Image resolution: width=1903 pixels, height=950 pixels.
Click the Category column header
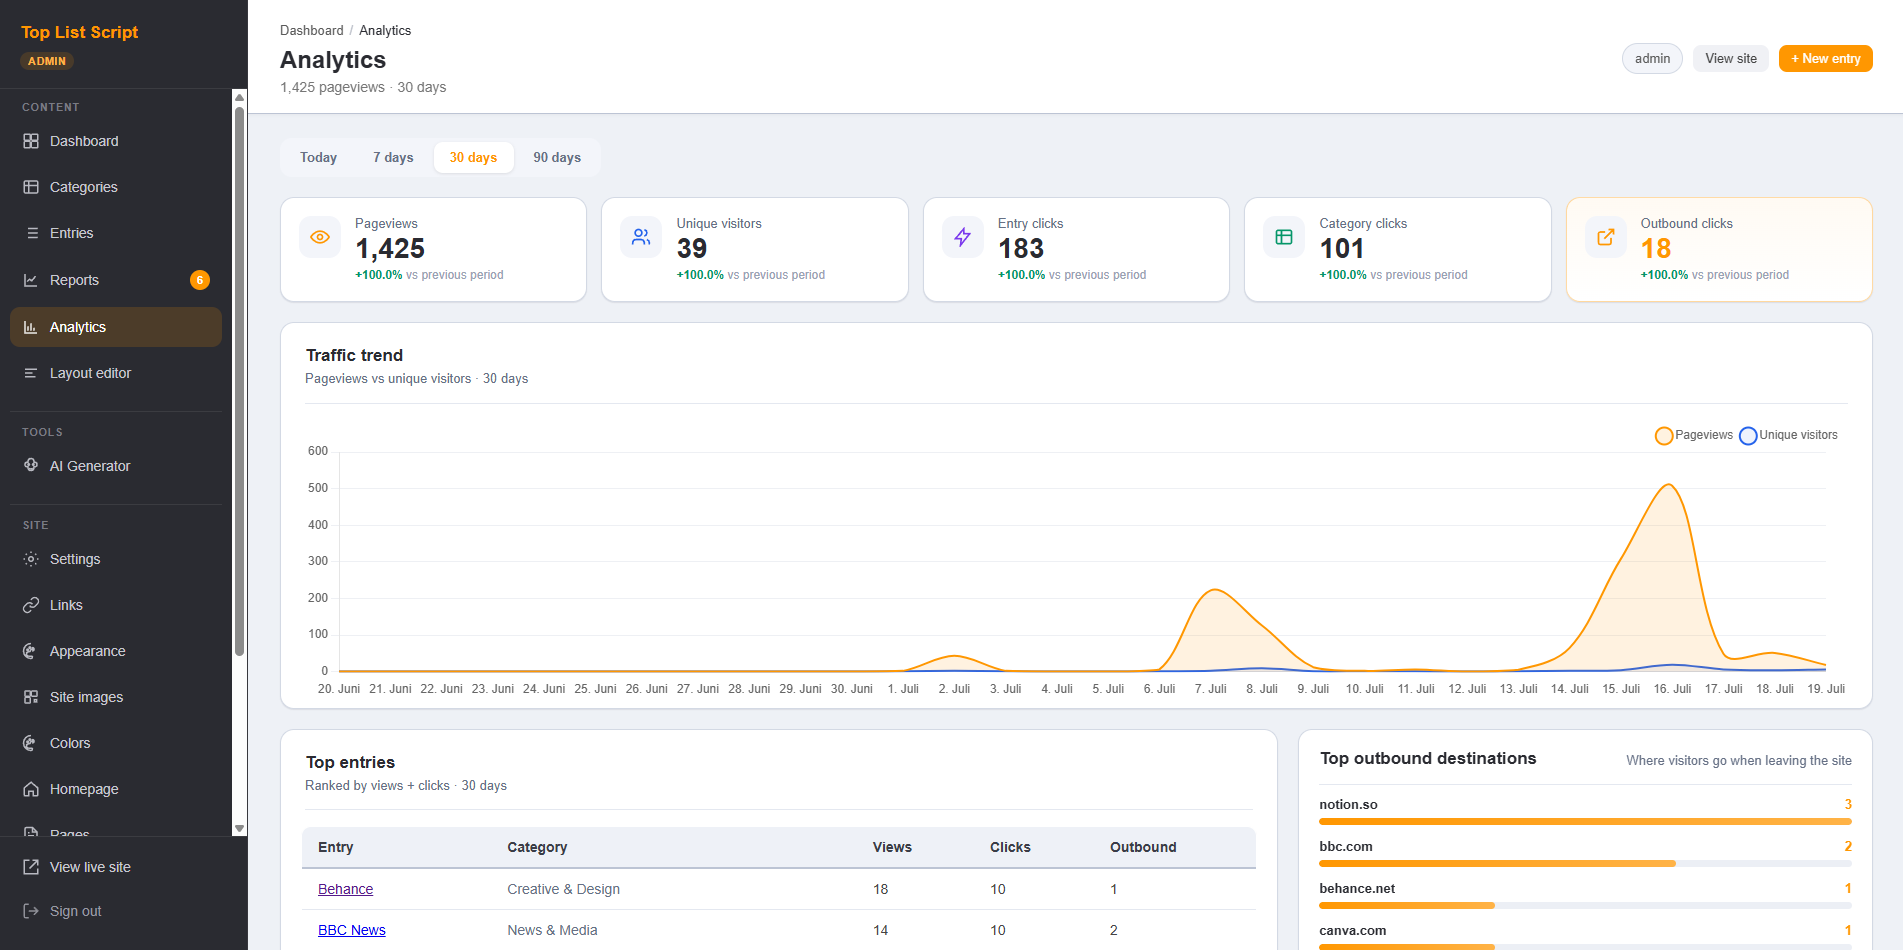point(537,847)
